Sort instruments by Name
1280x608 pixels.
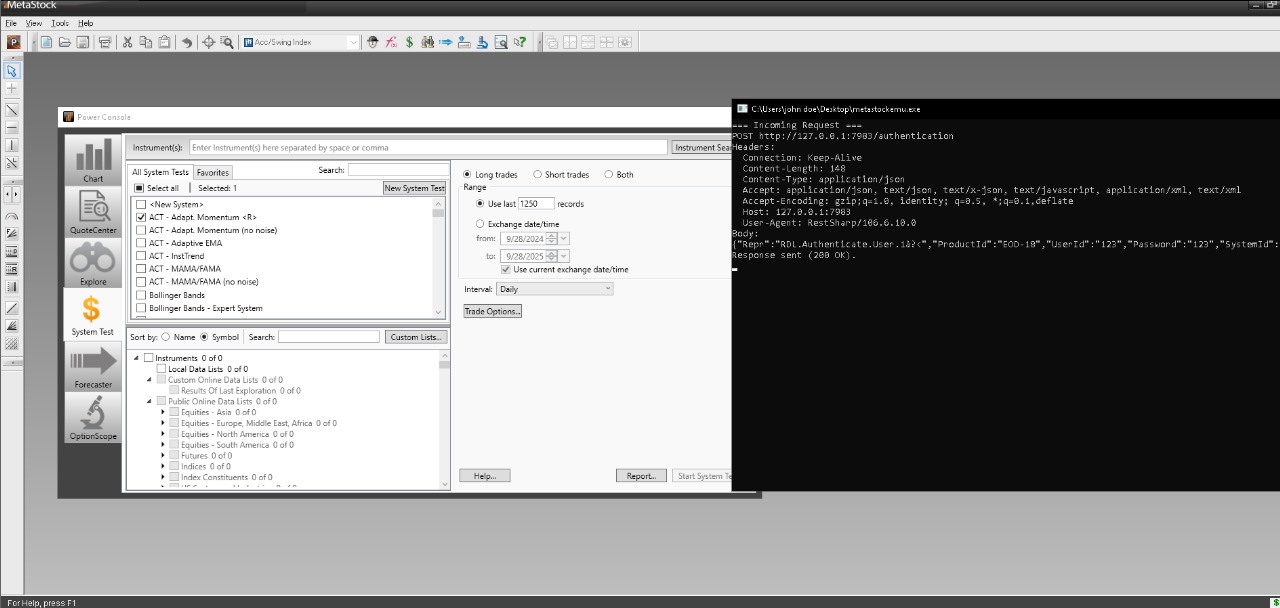(x=166, y=337)
